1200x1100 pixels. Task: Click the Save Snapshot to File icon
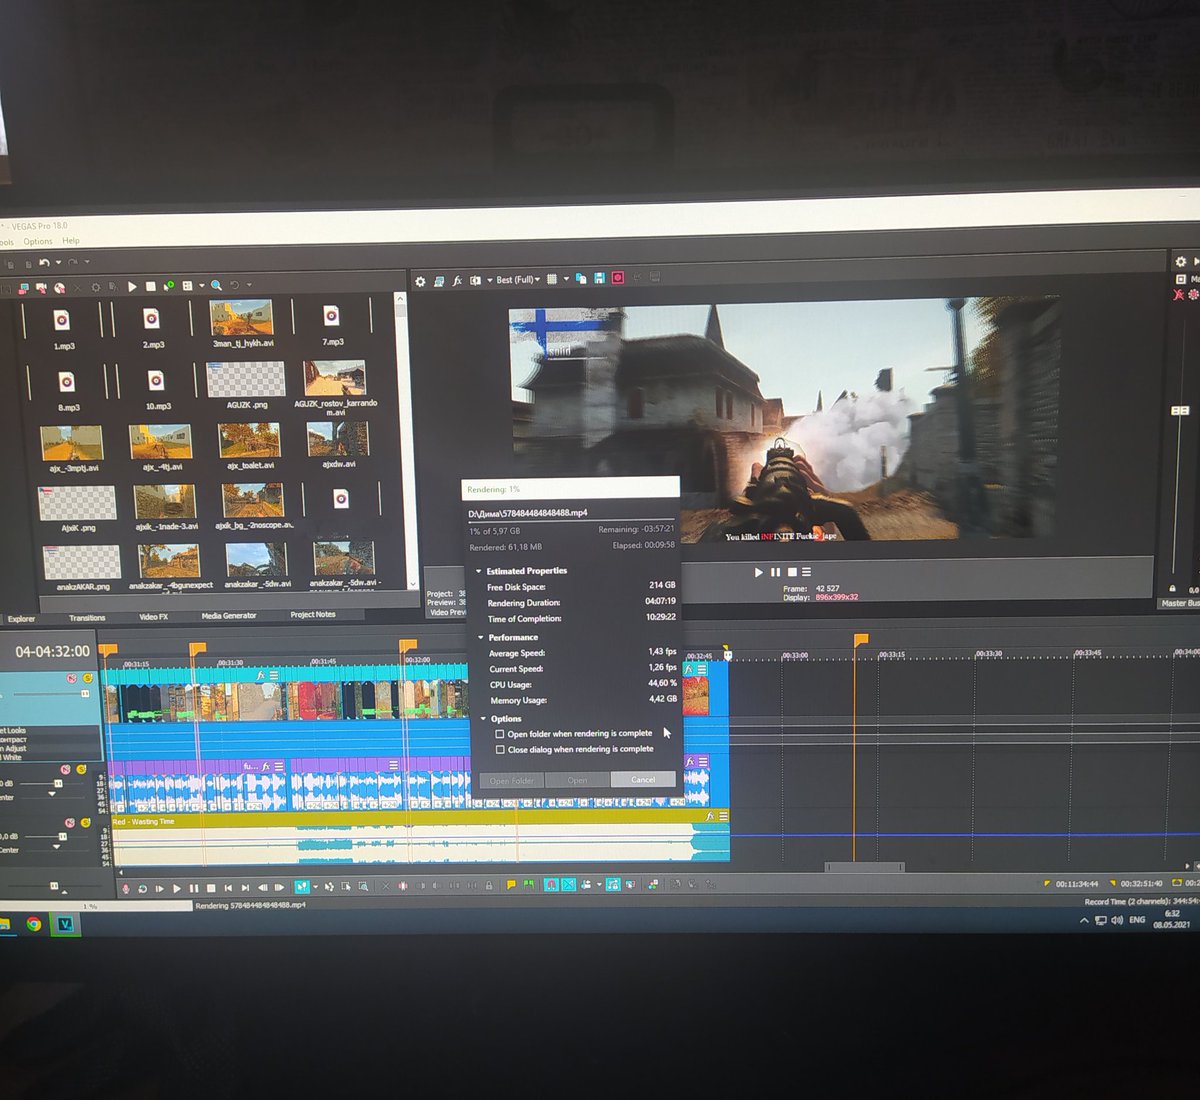[600, 280]
